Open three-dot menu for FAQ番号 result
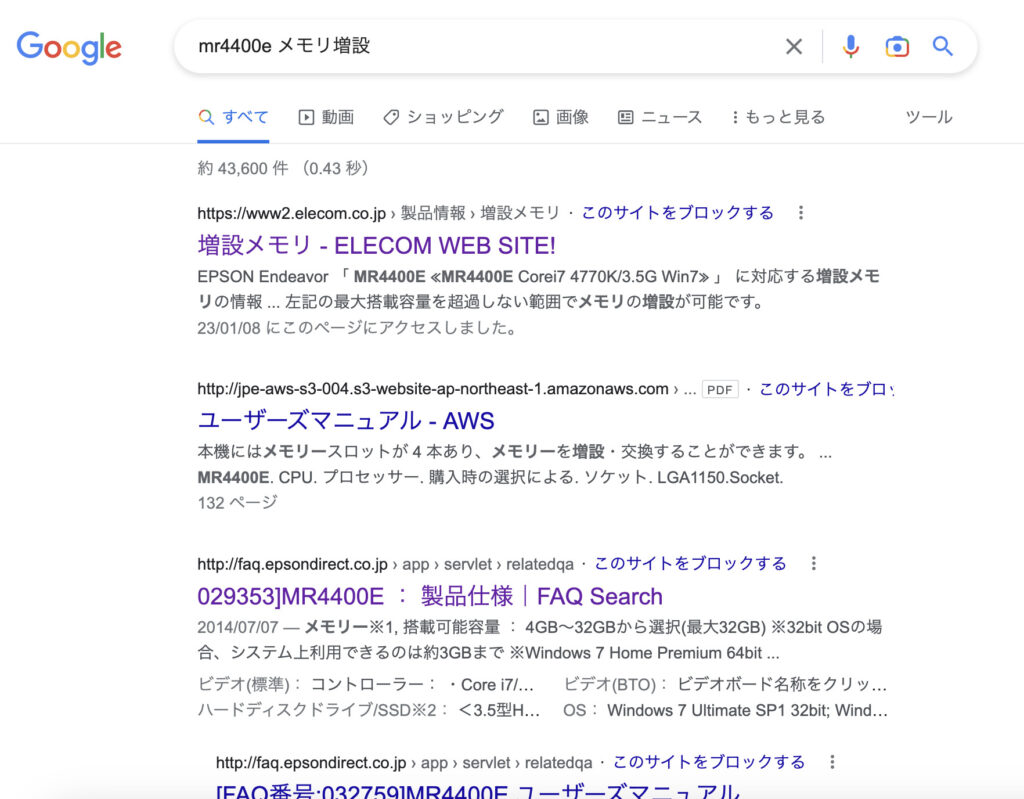Screen dimensions: 1024x799 coord(832,762)
